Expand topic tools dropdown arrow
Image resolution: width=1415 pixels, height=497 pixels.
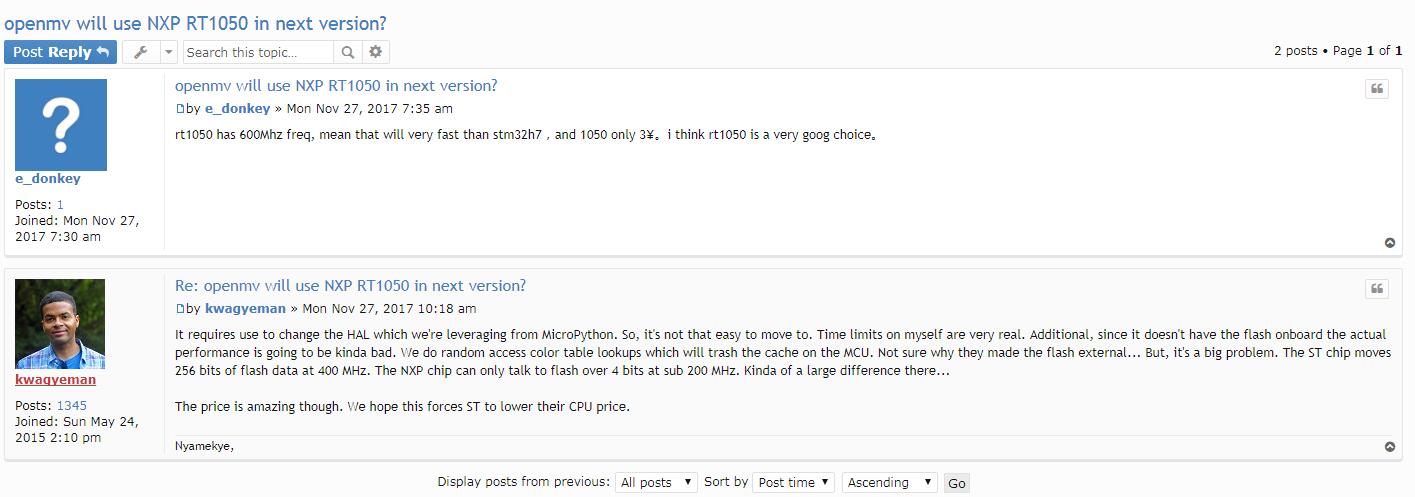coord(168,52)
